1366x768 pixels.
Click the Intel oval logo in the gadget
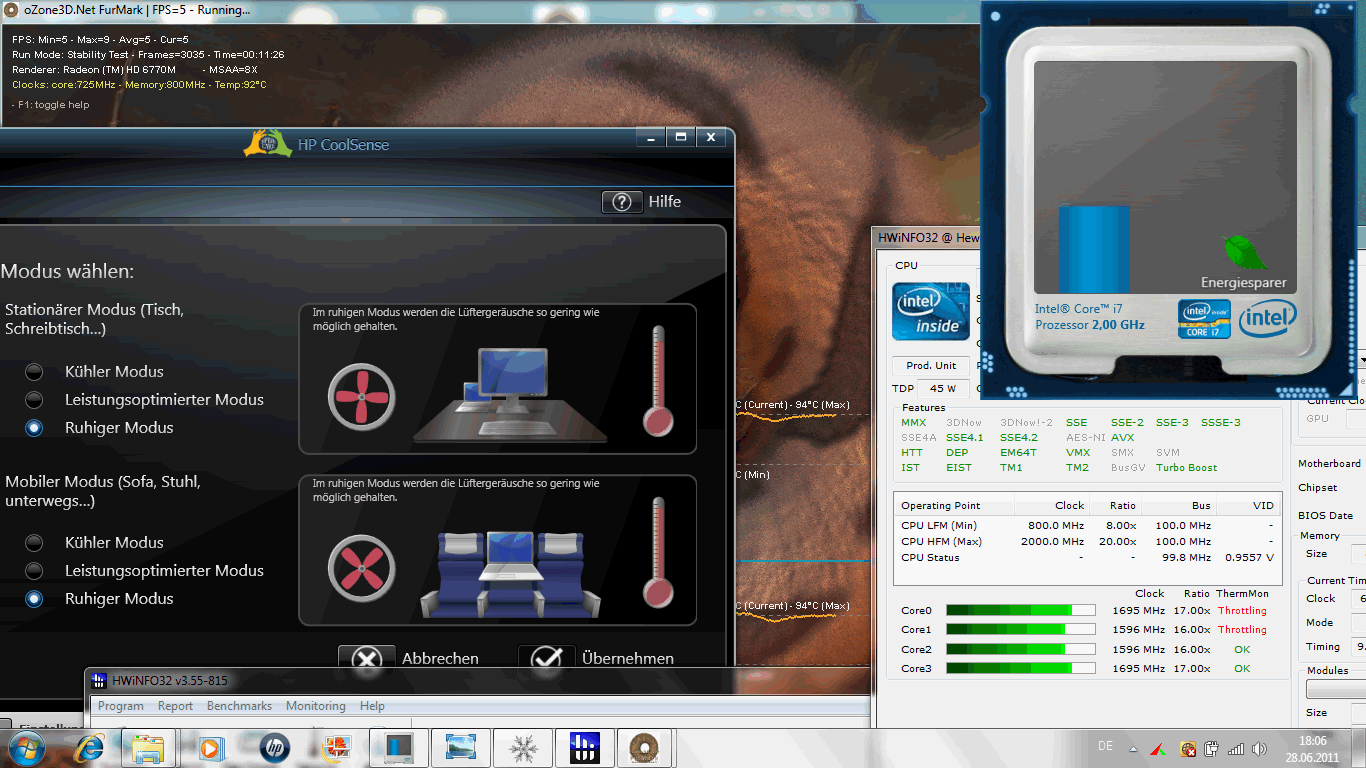point(1268,319)
